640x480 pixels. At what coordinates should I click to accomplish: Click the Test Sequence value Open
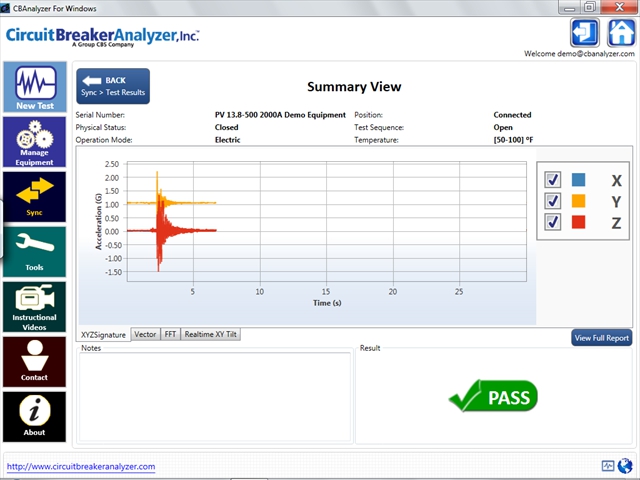(x=503, y=127)
